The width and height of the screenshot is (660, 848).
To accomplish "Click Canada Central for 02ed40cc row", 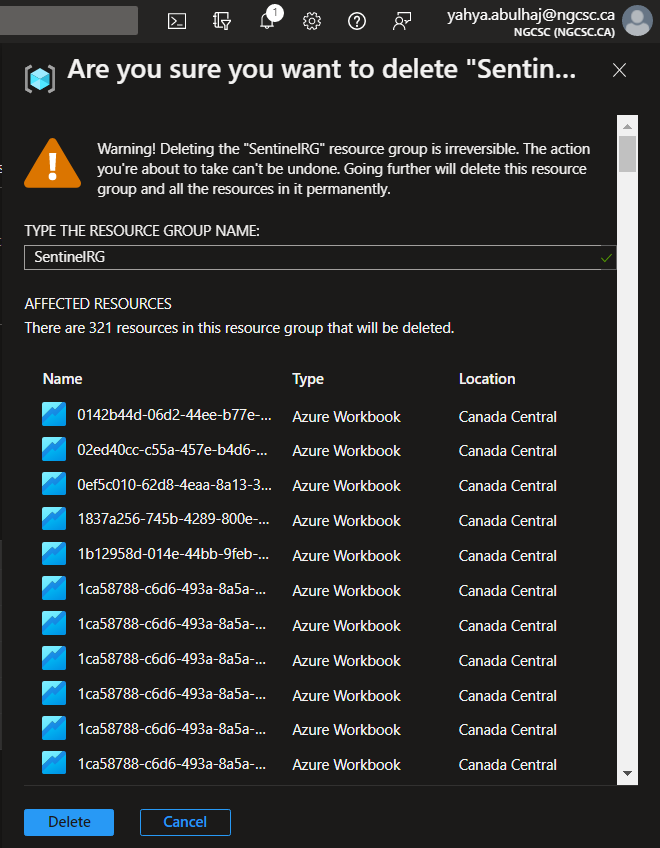I will [x=507, y=451].
